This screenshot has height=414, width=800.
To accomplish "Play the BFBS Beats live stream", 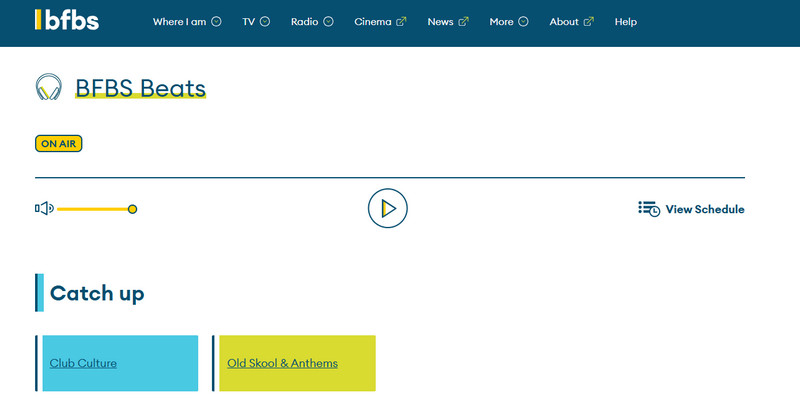I will pyautogui.click(x=388, y=208).
